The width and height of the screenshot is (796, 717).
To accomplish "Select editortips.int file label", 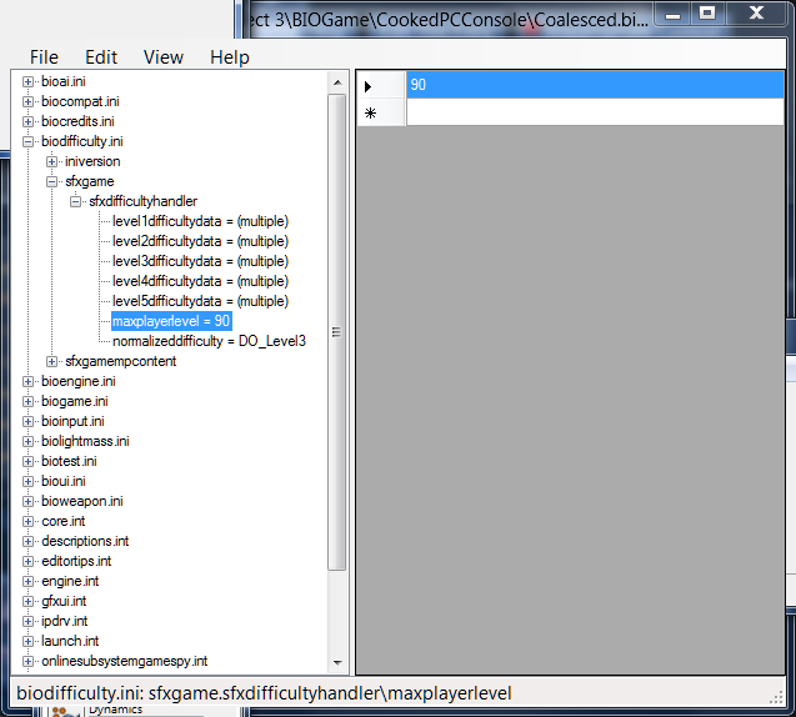I will pos(76,562).
